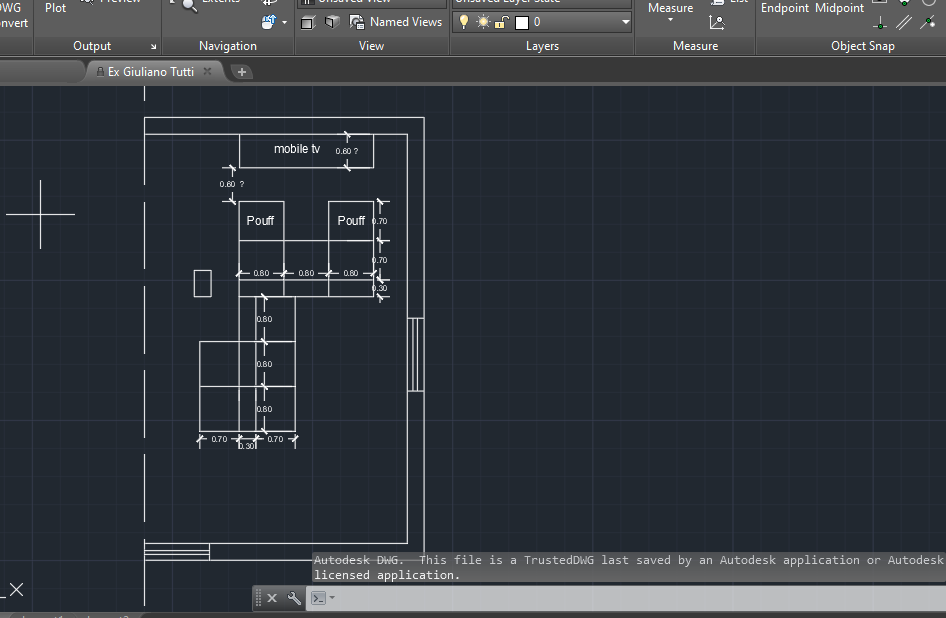946x618 pixels.
Task: Click the Output panel title
Action: tap(92, 46)
